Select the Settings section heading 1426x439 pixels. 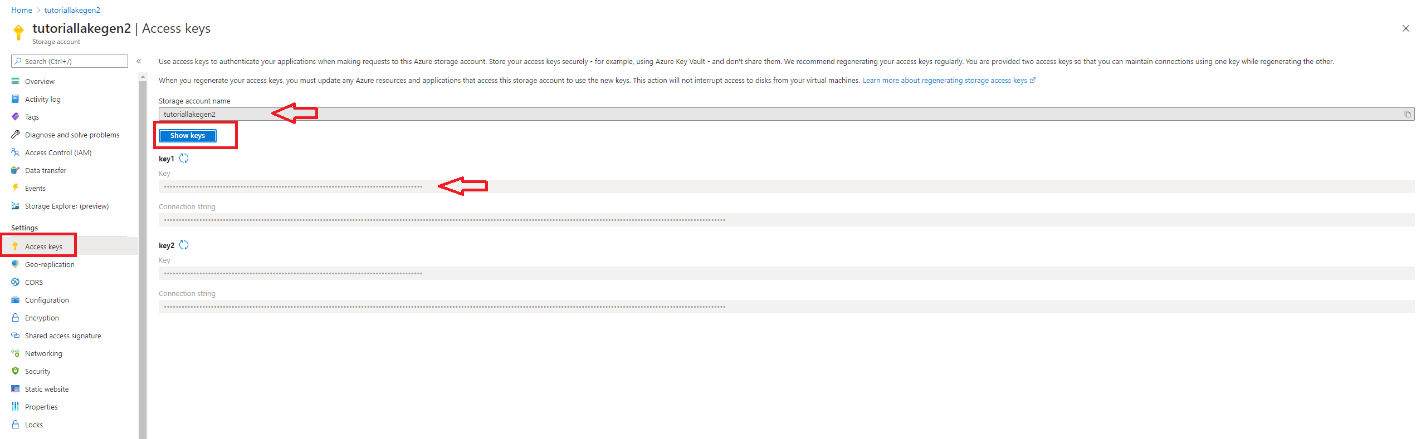click(25, 227)
